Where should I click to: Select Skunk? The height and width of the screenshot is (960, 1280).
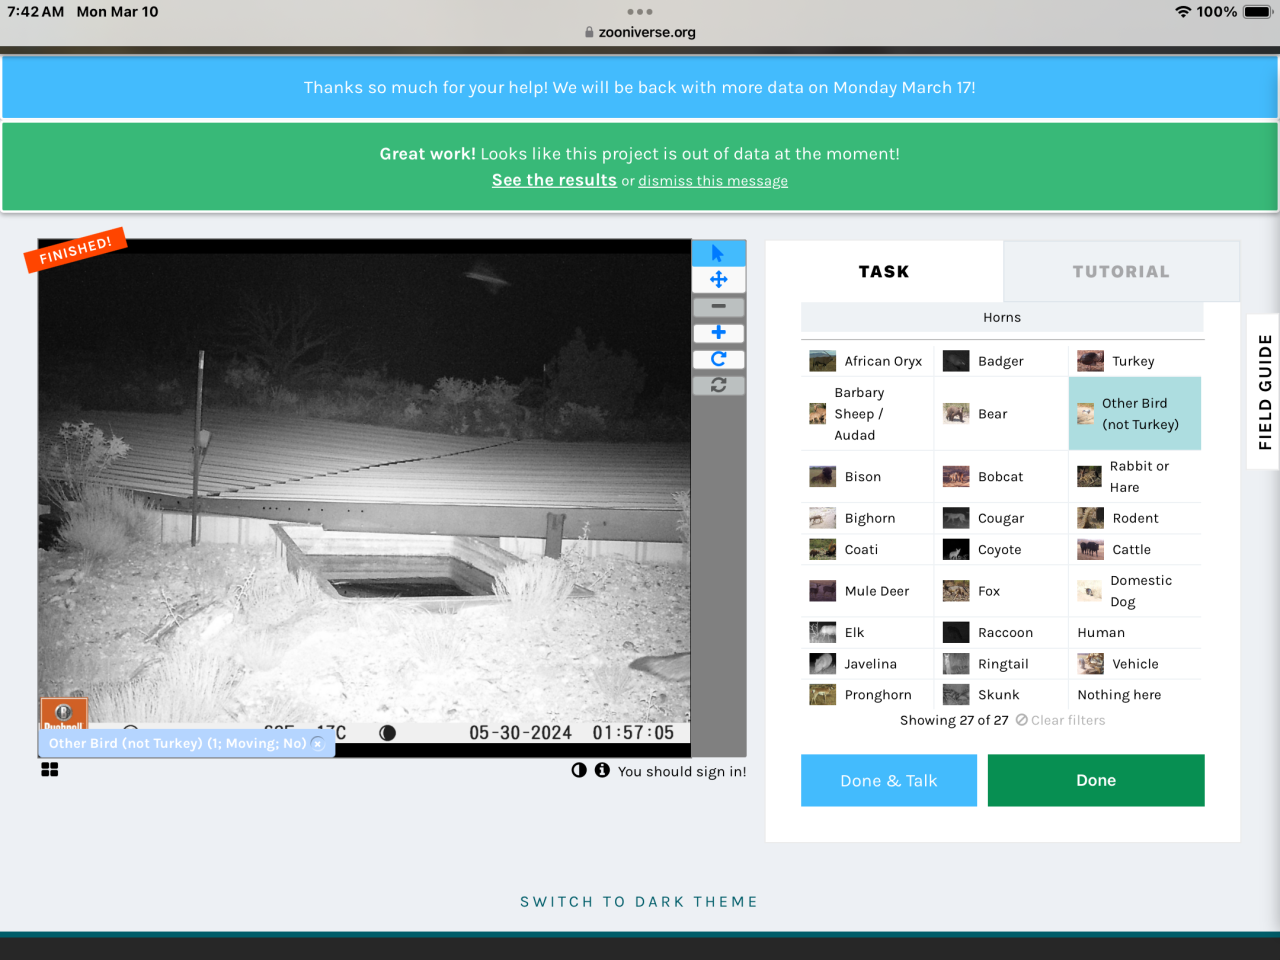click(1001, 694)
